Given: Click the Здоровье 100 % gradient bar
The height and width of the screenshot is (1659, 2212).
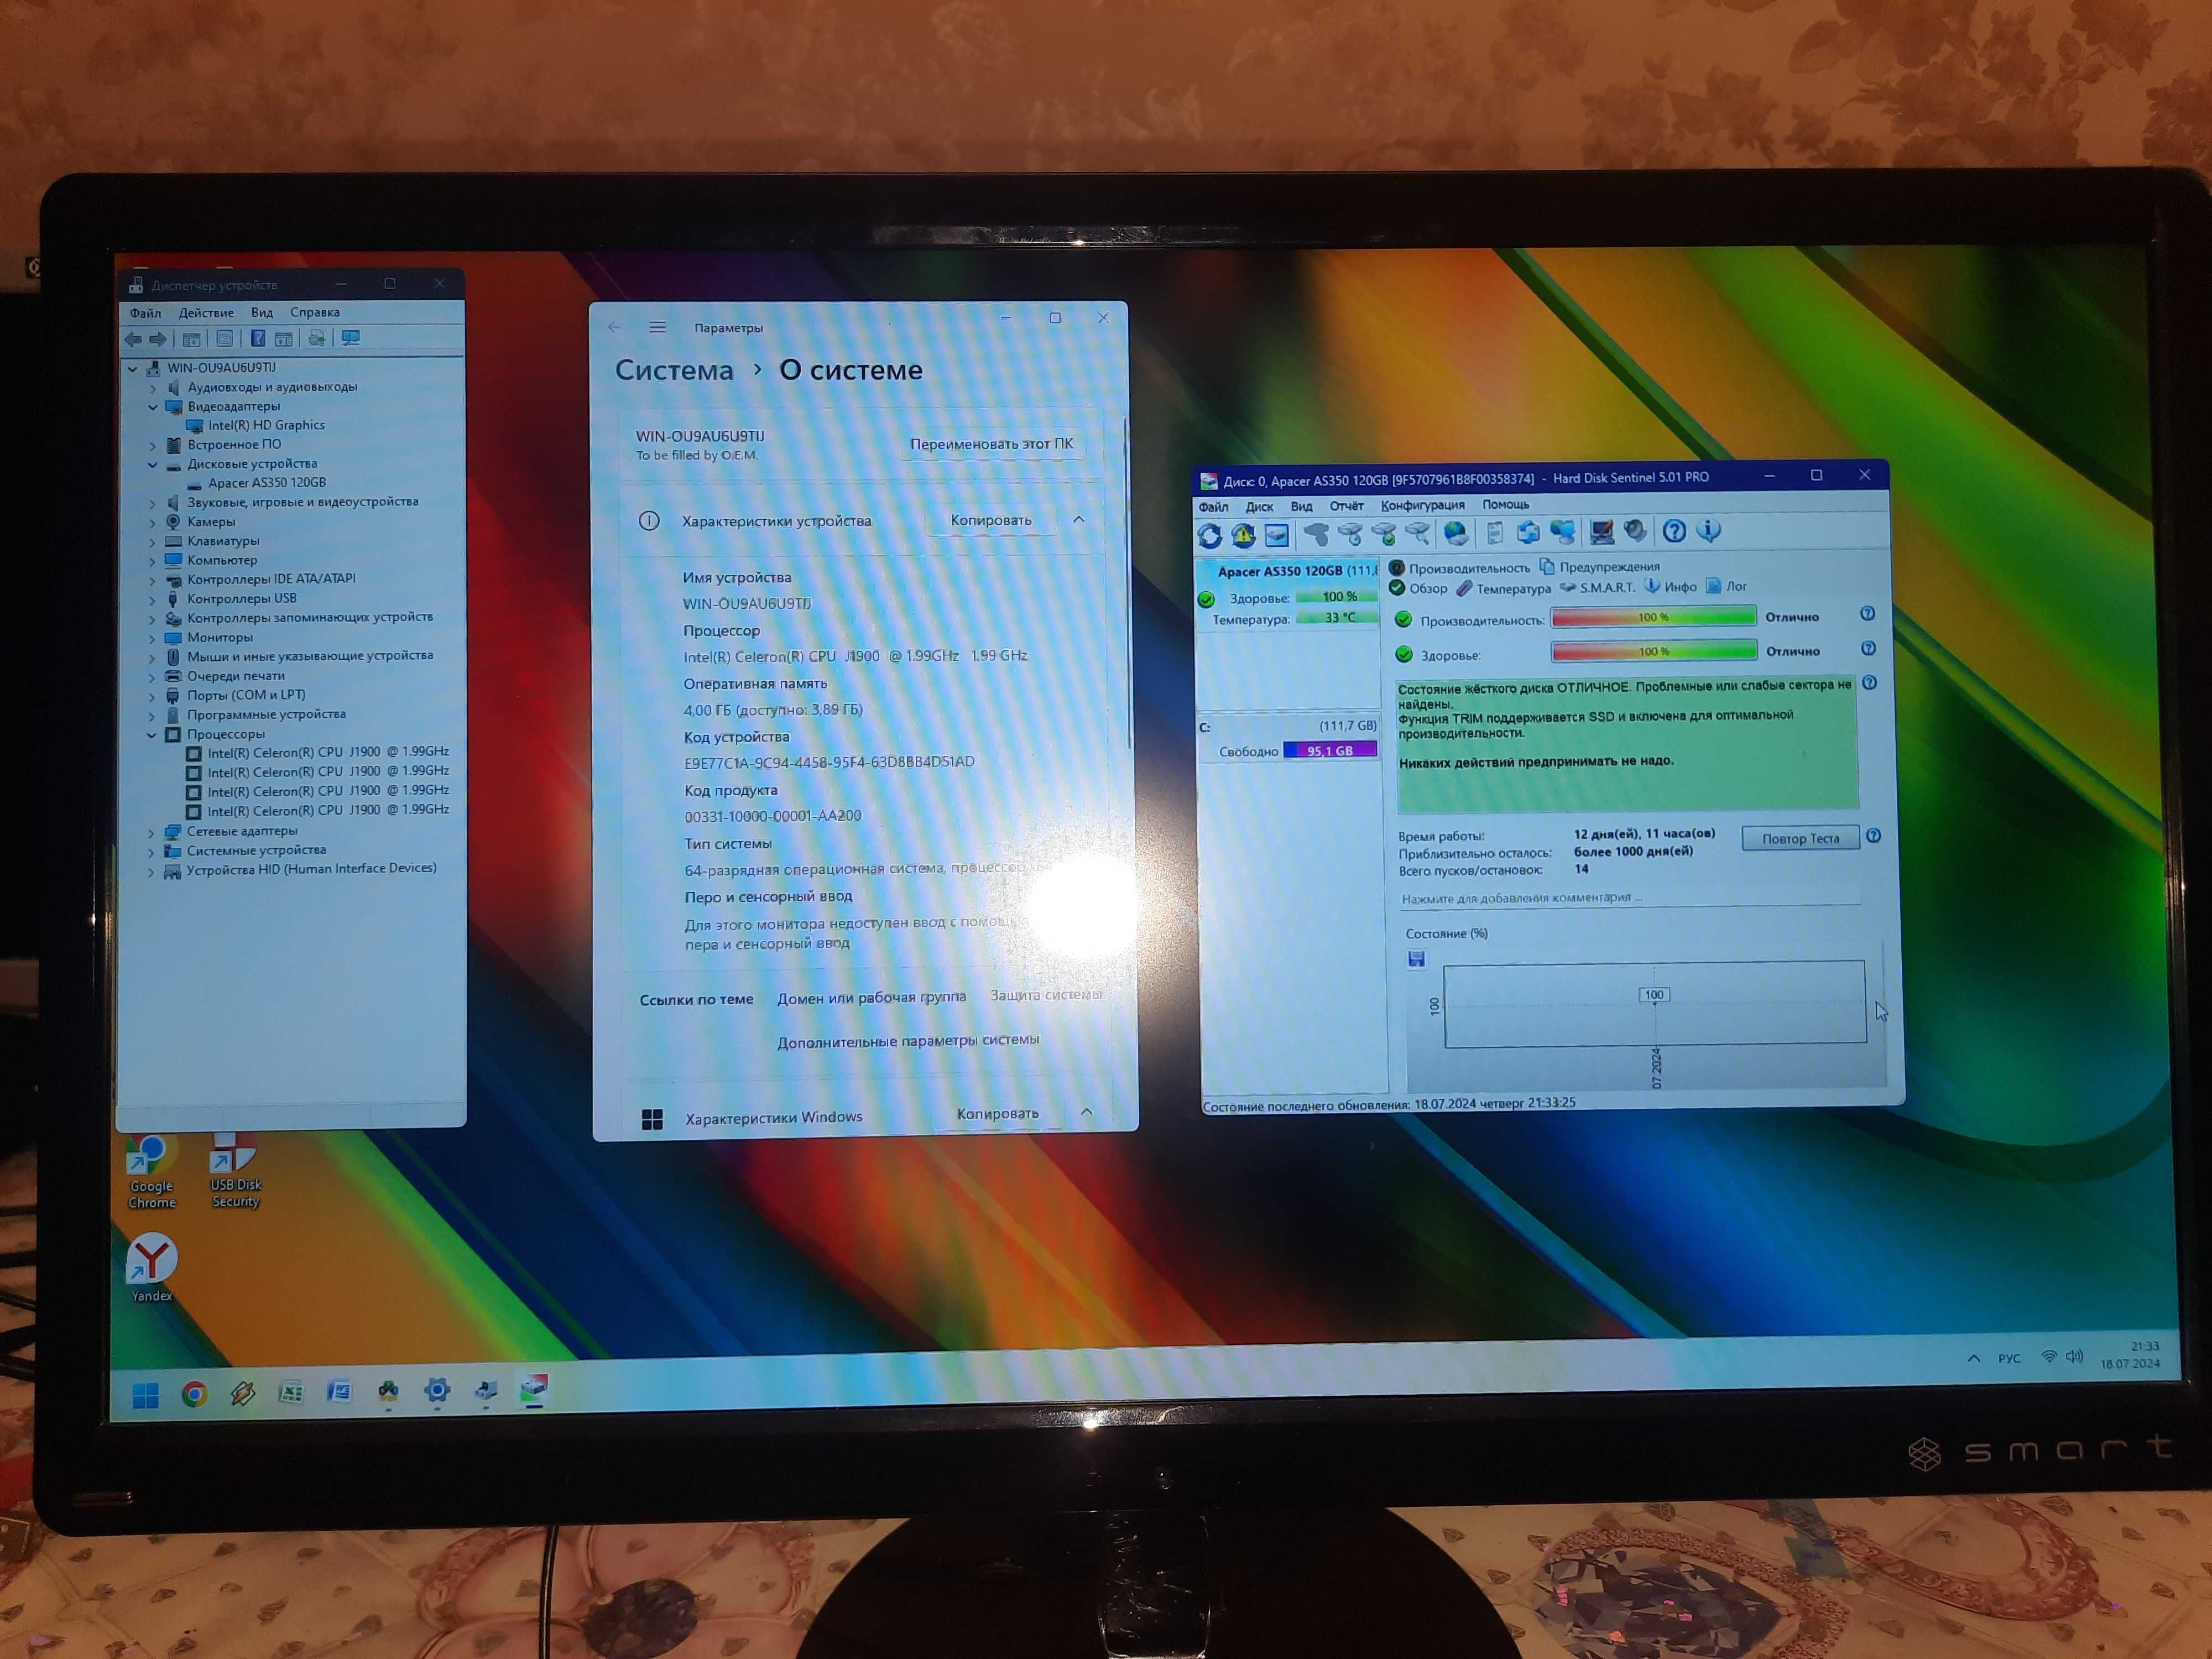Looking at the screenshot, I should point(1654,651).
